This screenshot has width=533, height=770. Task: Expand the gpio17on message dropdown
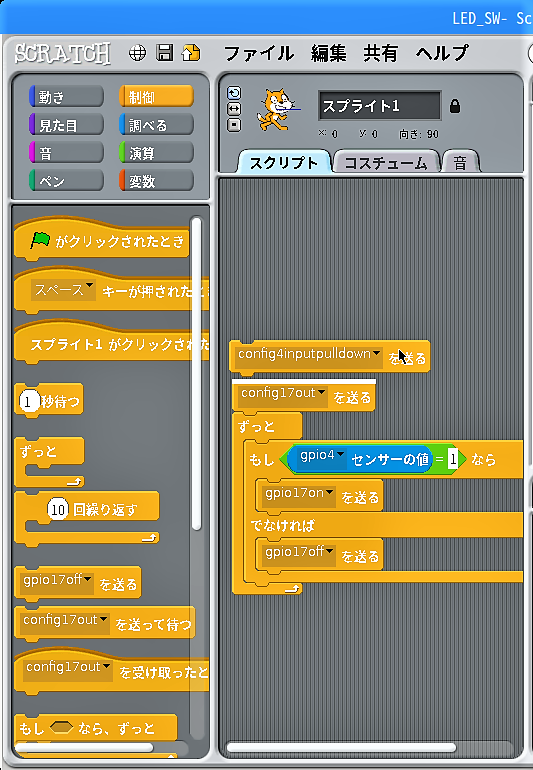330,492
